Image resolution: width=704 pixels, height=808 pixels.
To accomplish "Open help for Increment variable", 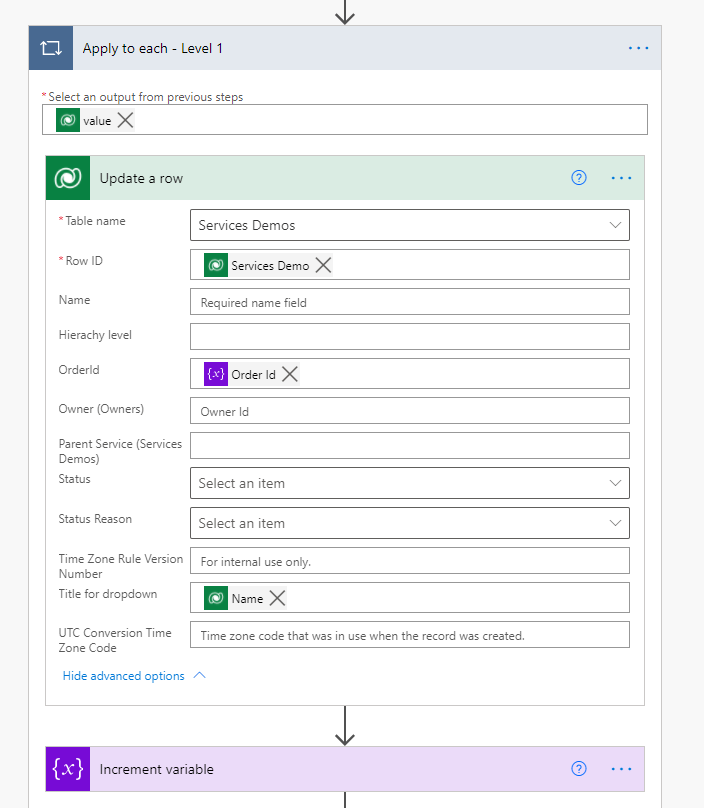I will [578, 769].
